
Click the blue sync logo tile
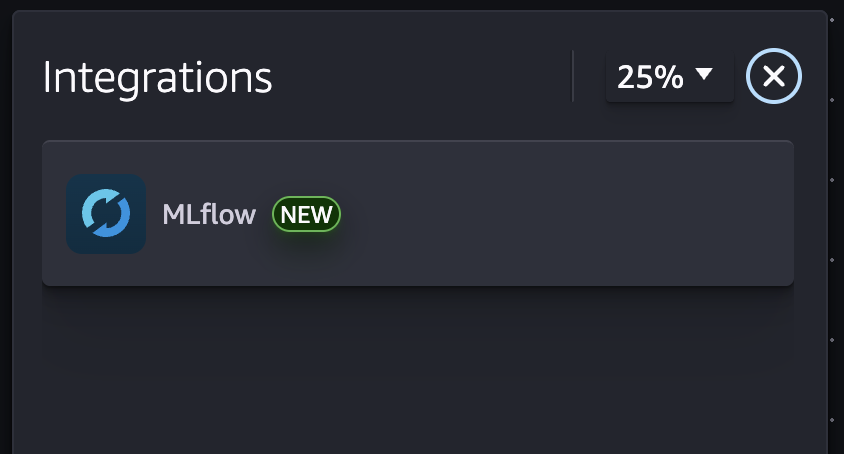pyautogui.click(x=106, y=214)
